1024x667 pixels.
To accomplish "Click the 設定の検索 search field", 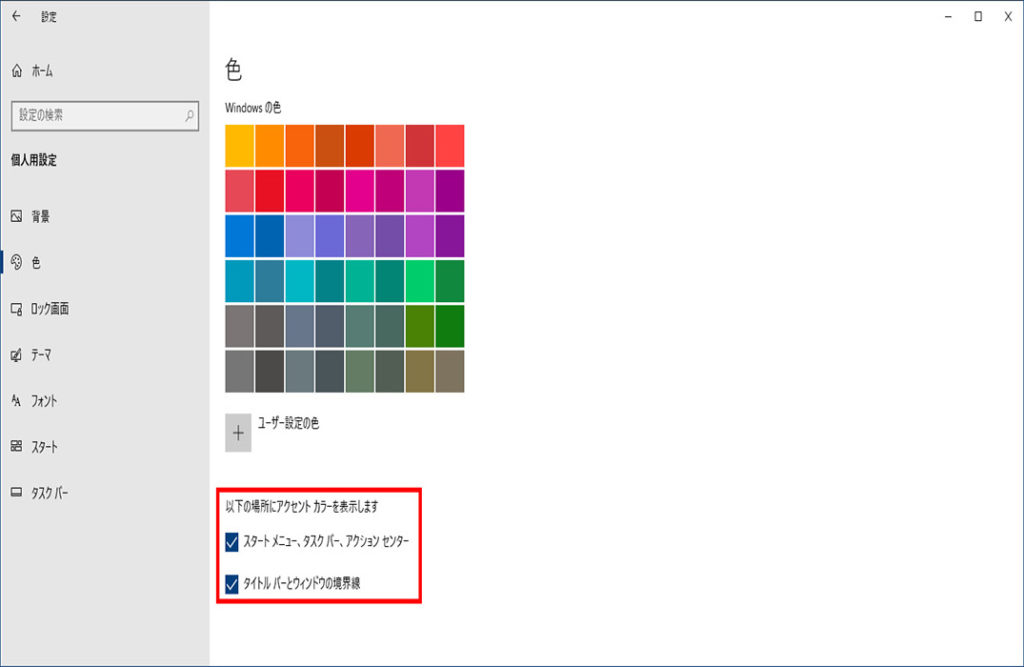I will coord(98,116).
